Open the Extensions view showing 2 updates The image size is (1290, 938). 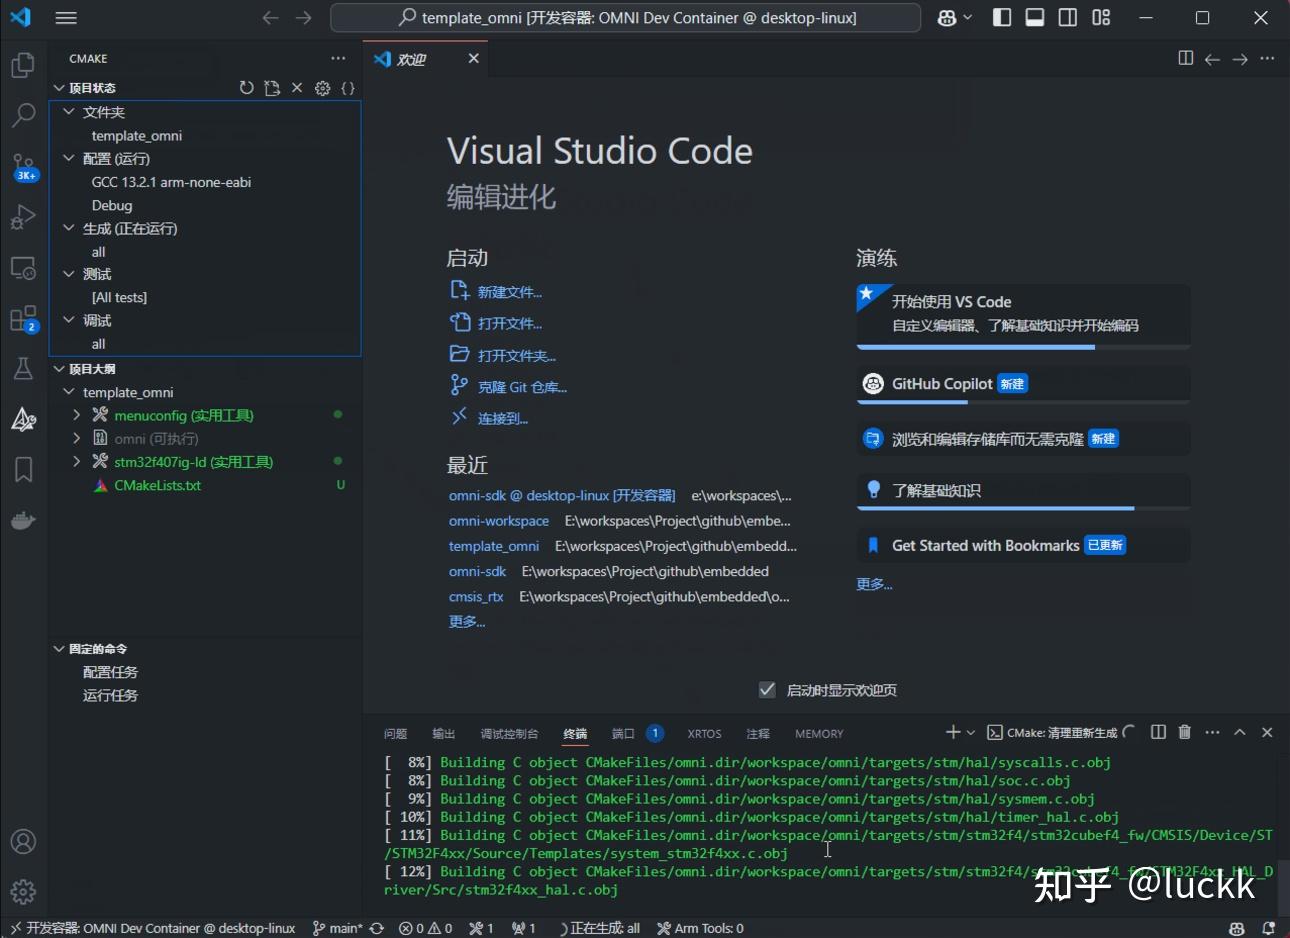tap(23, 318)
